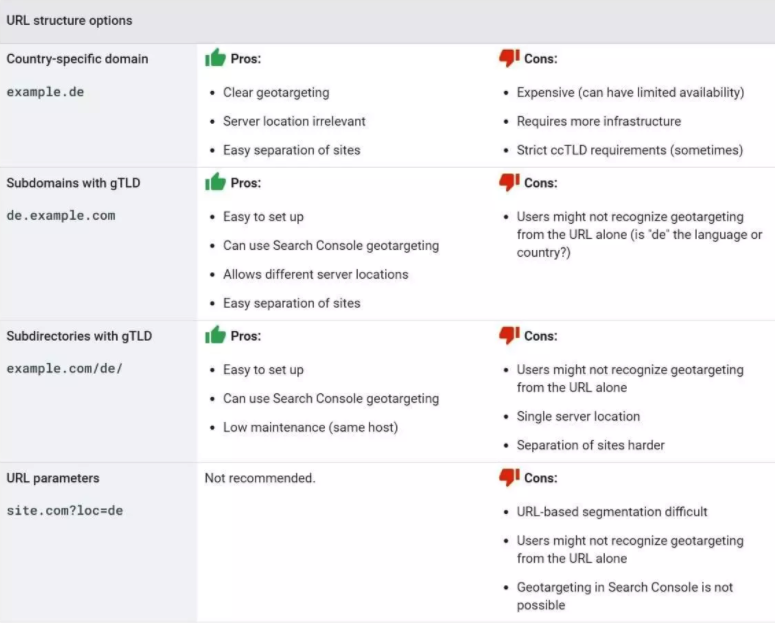Click the site.com?loc=de code text
The width and height of the screenshot is (775, 623).
point(64,510)
